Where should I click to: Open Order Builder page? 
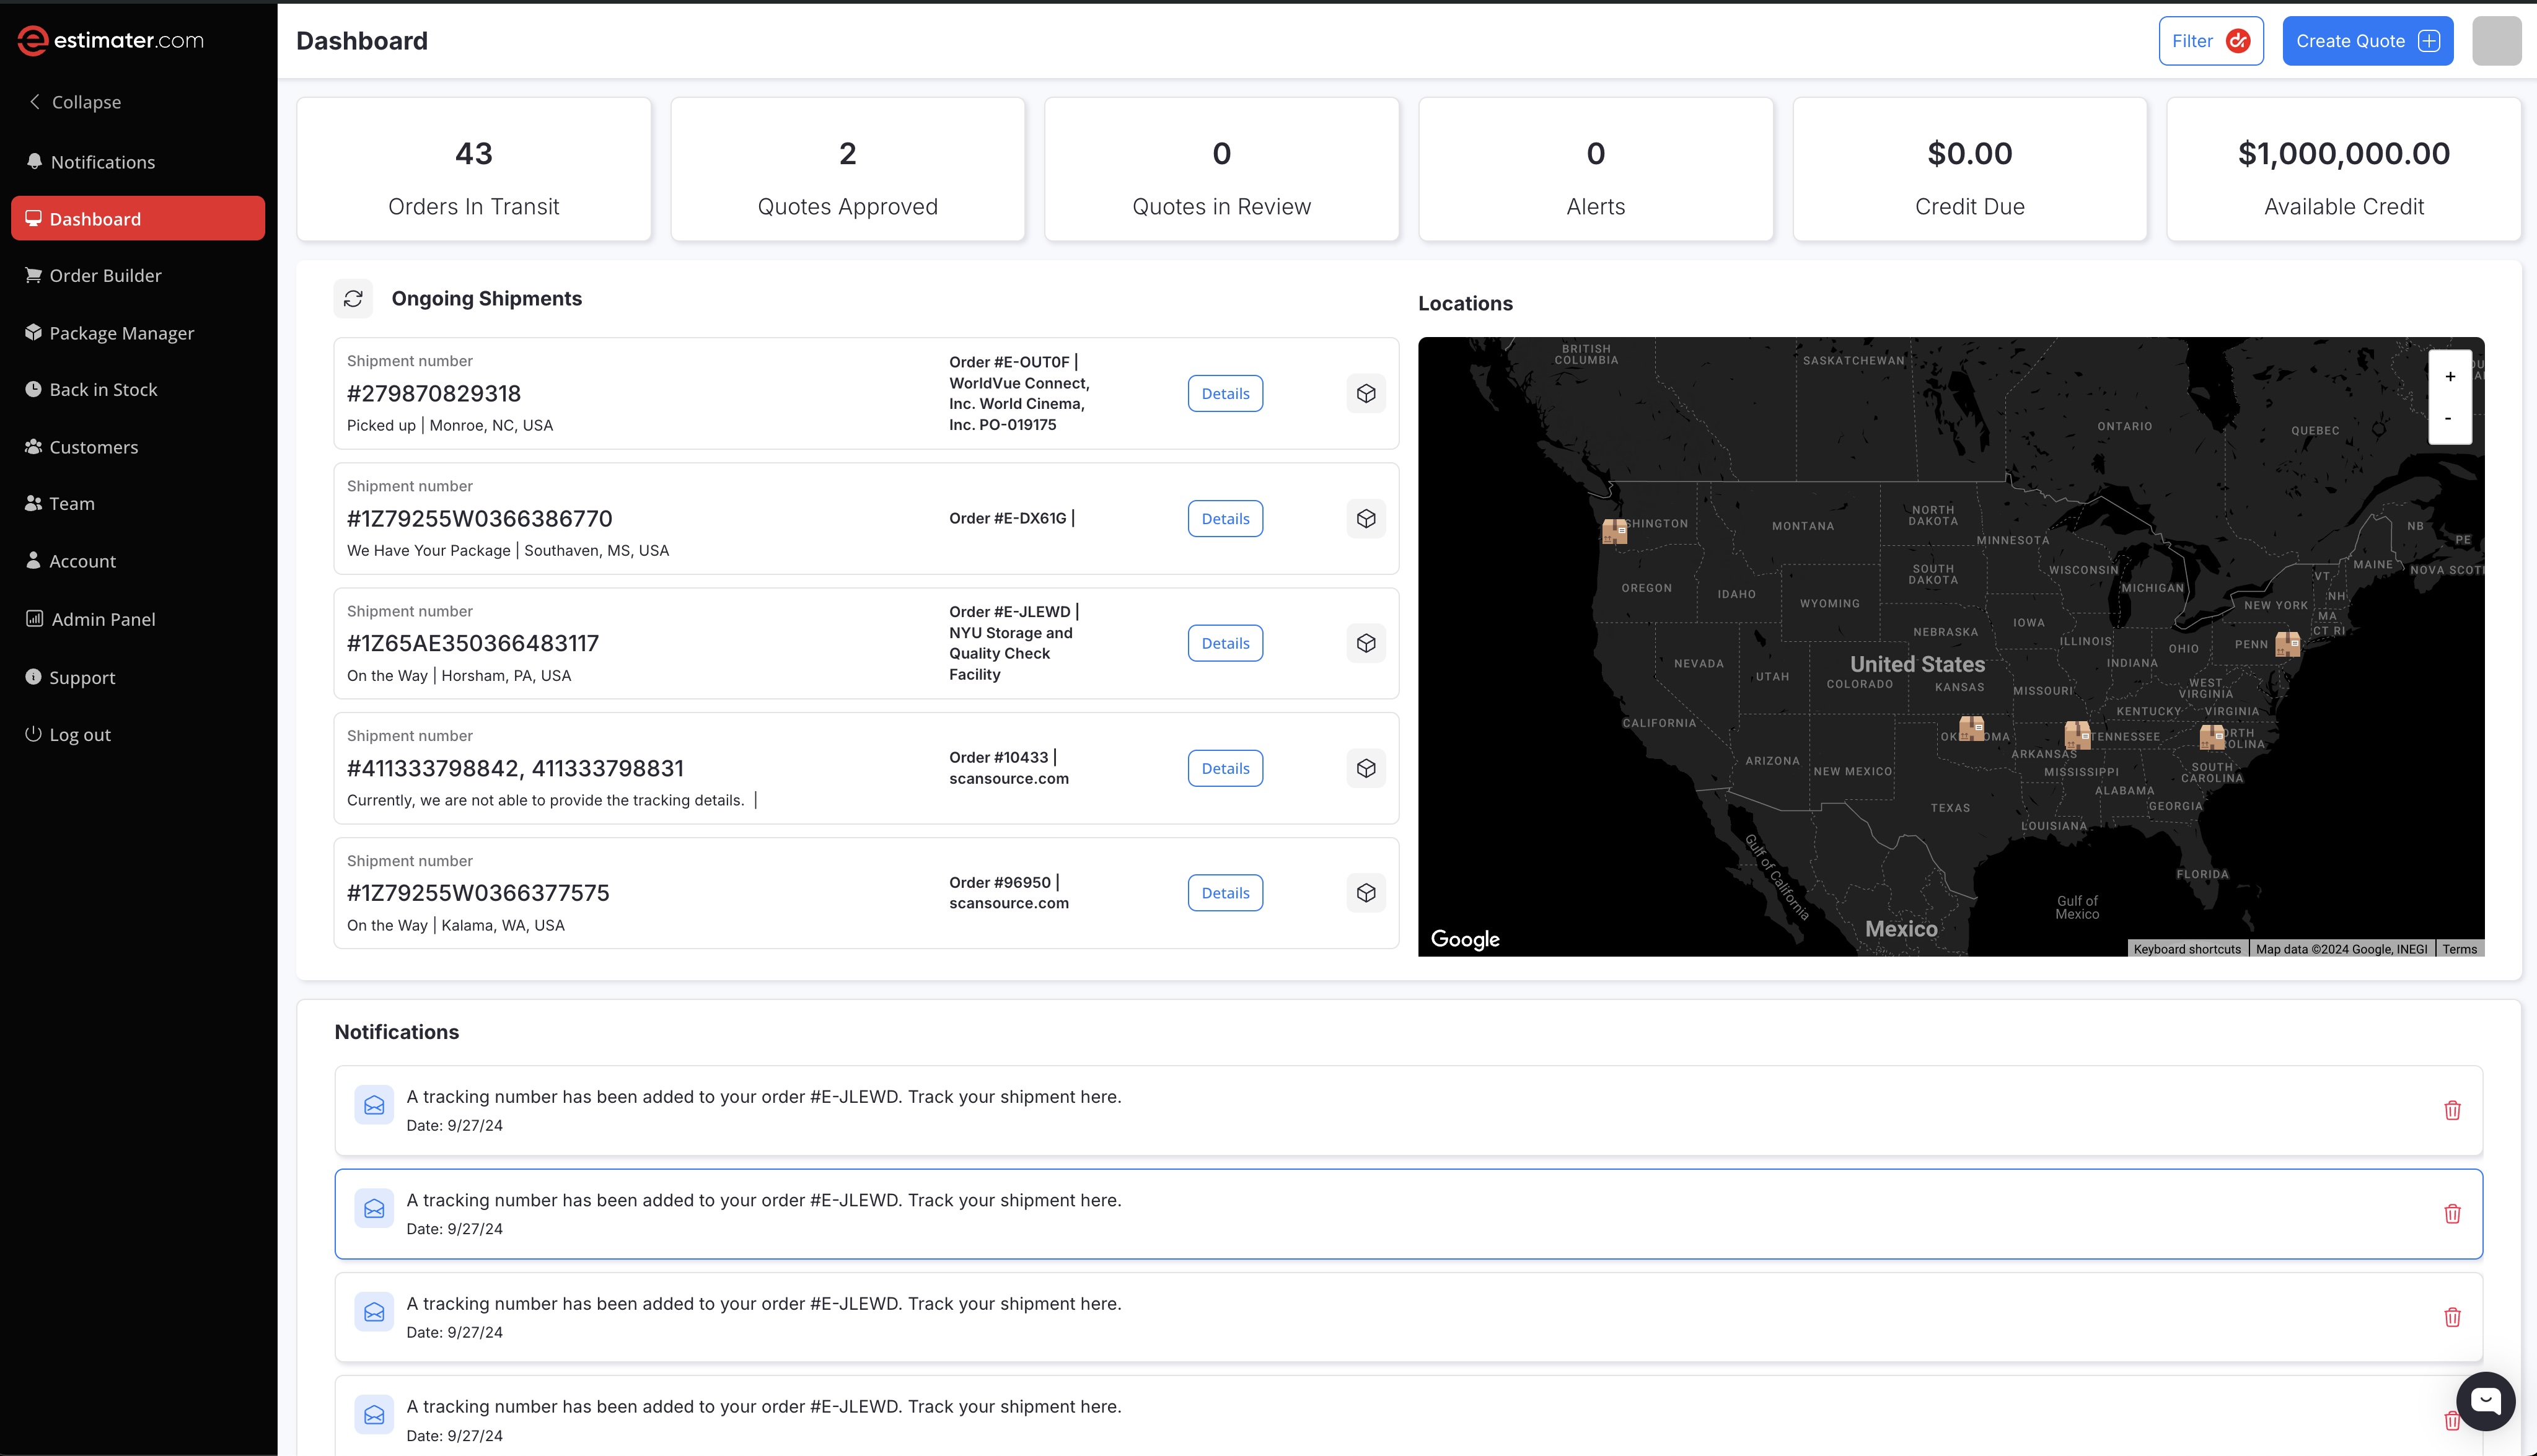pyautogui.click(x=93, y=275)
